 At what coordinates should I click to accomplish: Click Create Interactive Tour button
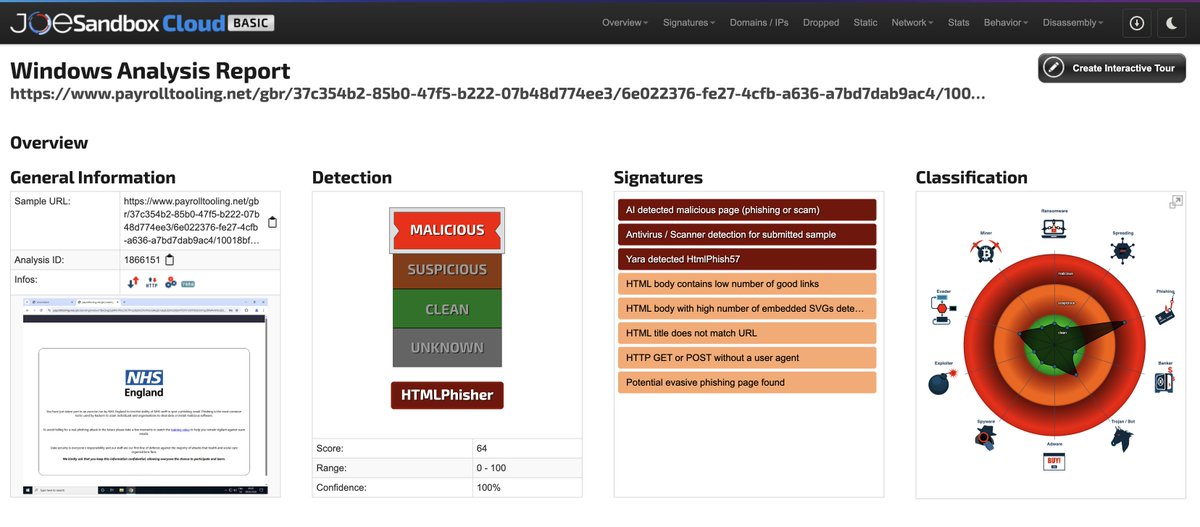(x=1112, y=68)
